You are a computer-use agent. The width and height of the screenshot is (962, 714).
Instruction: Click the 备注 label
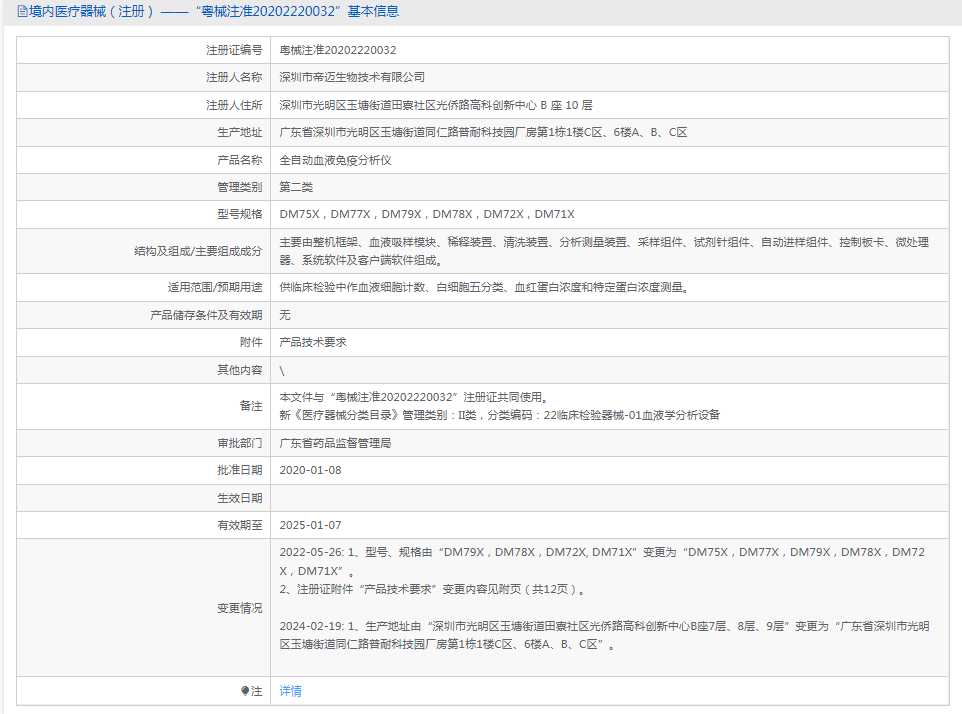[251, 406]
